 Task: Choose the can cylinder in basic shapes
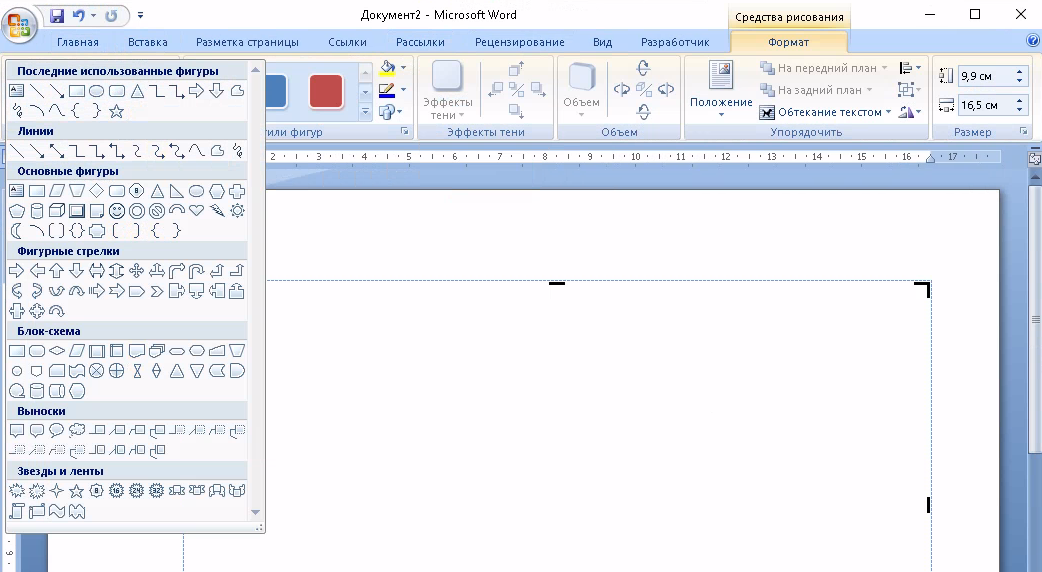pyautogui.click(x=37, y=211)
